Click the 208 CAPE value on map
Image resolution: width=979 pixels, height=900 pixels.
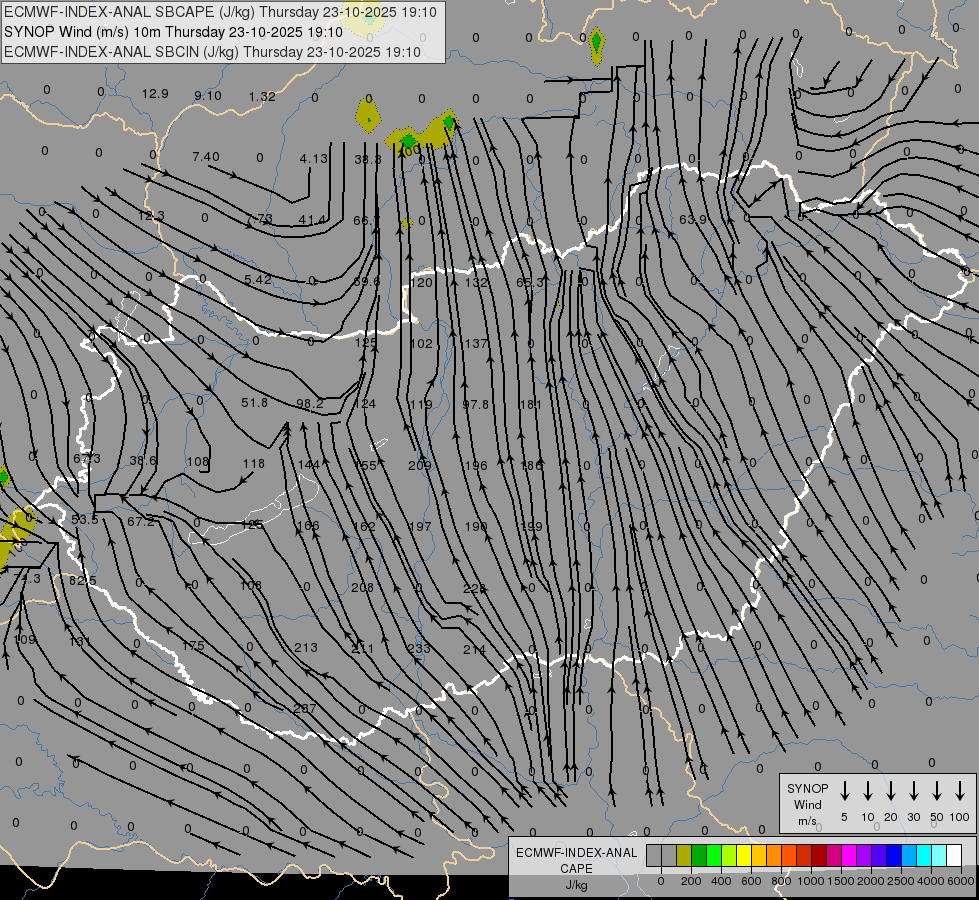(x=362, y=587)
